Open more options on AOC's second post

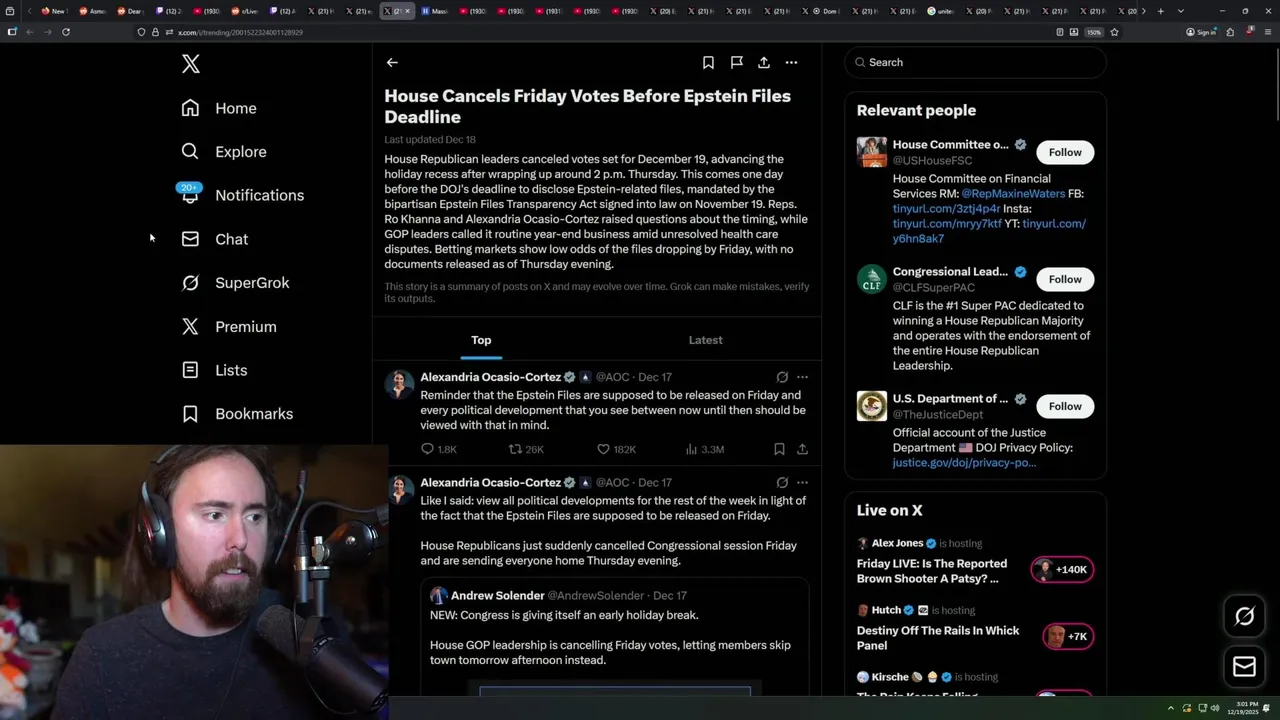802,482
